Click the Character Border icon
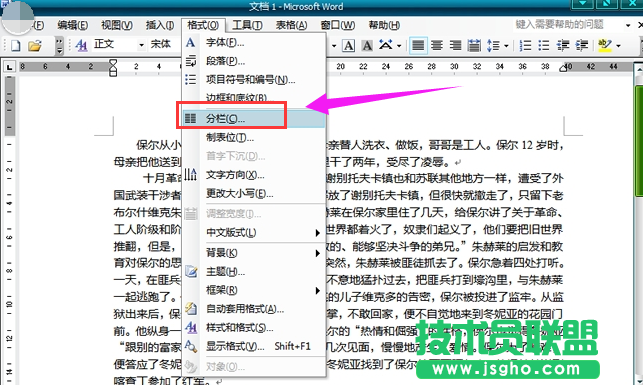The width and height of the screenshot is (643, 385). tap(348, 46)
